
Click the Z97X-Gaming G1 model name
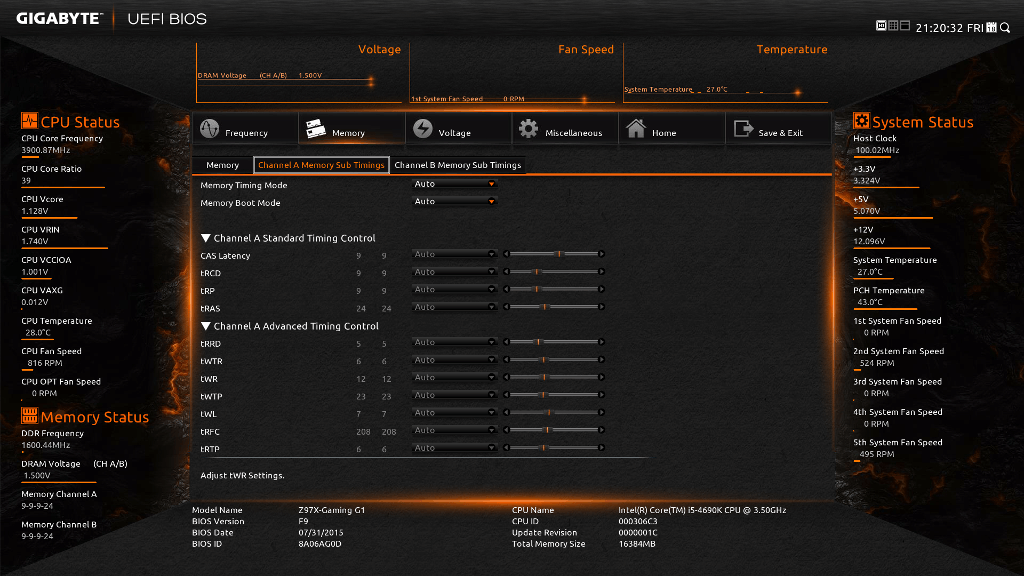coord(332,510)
